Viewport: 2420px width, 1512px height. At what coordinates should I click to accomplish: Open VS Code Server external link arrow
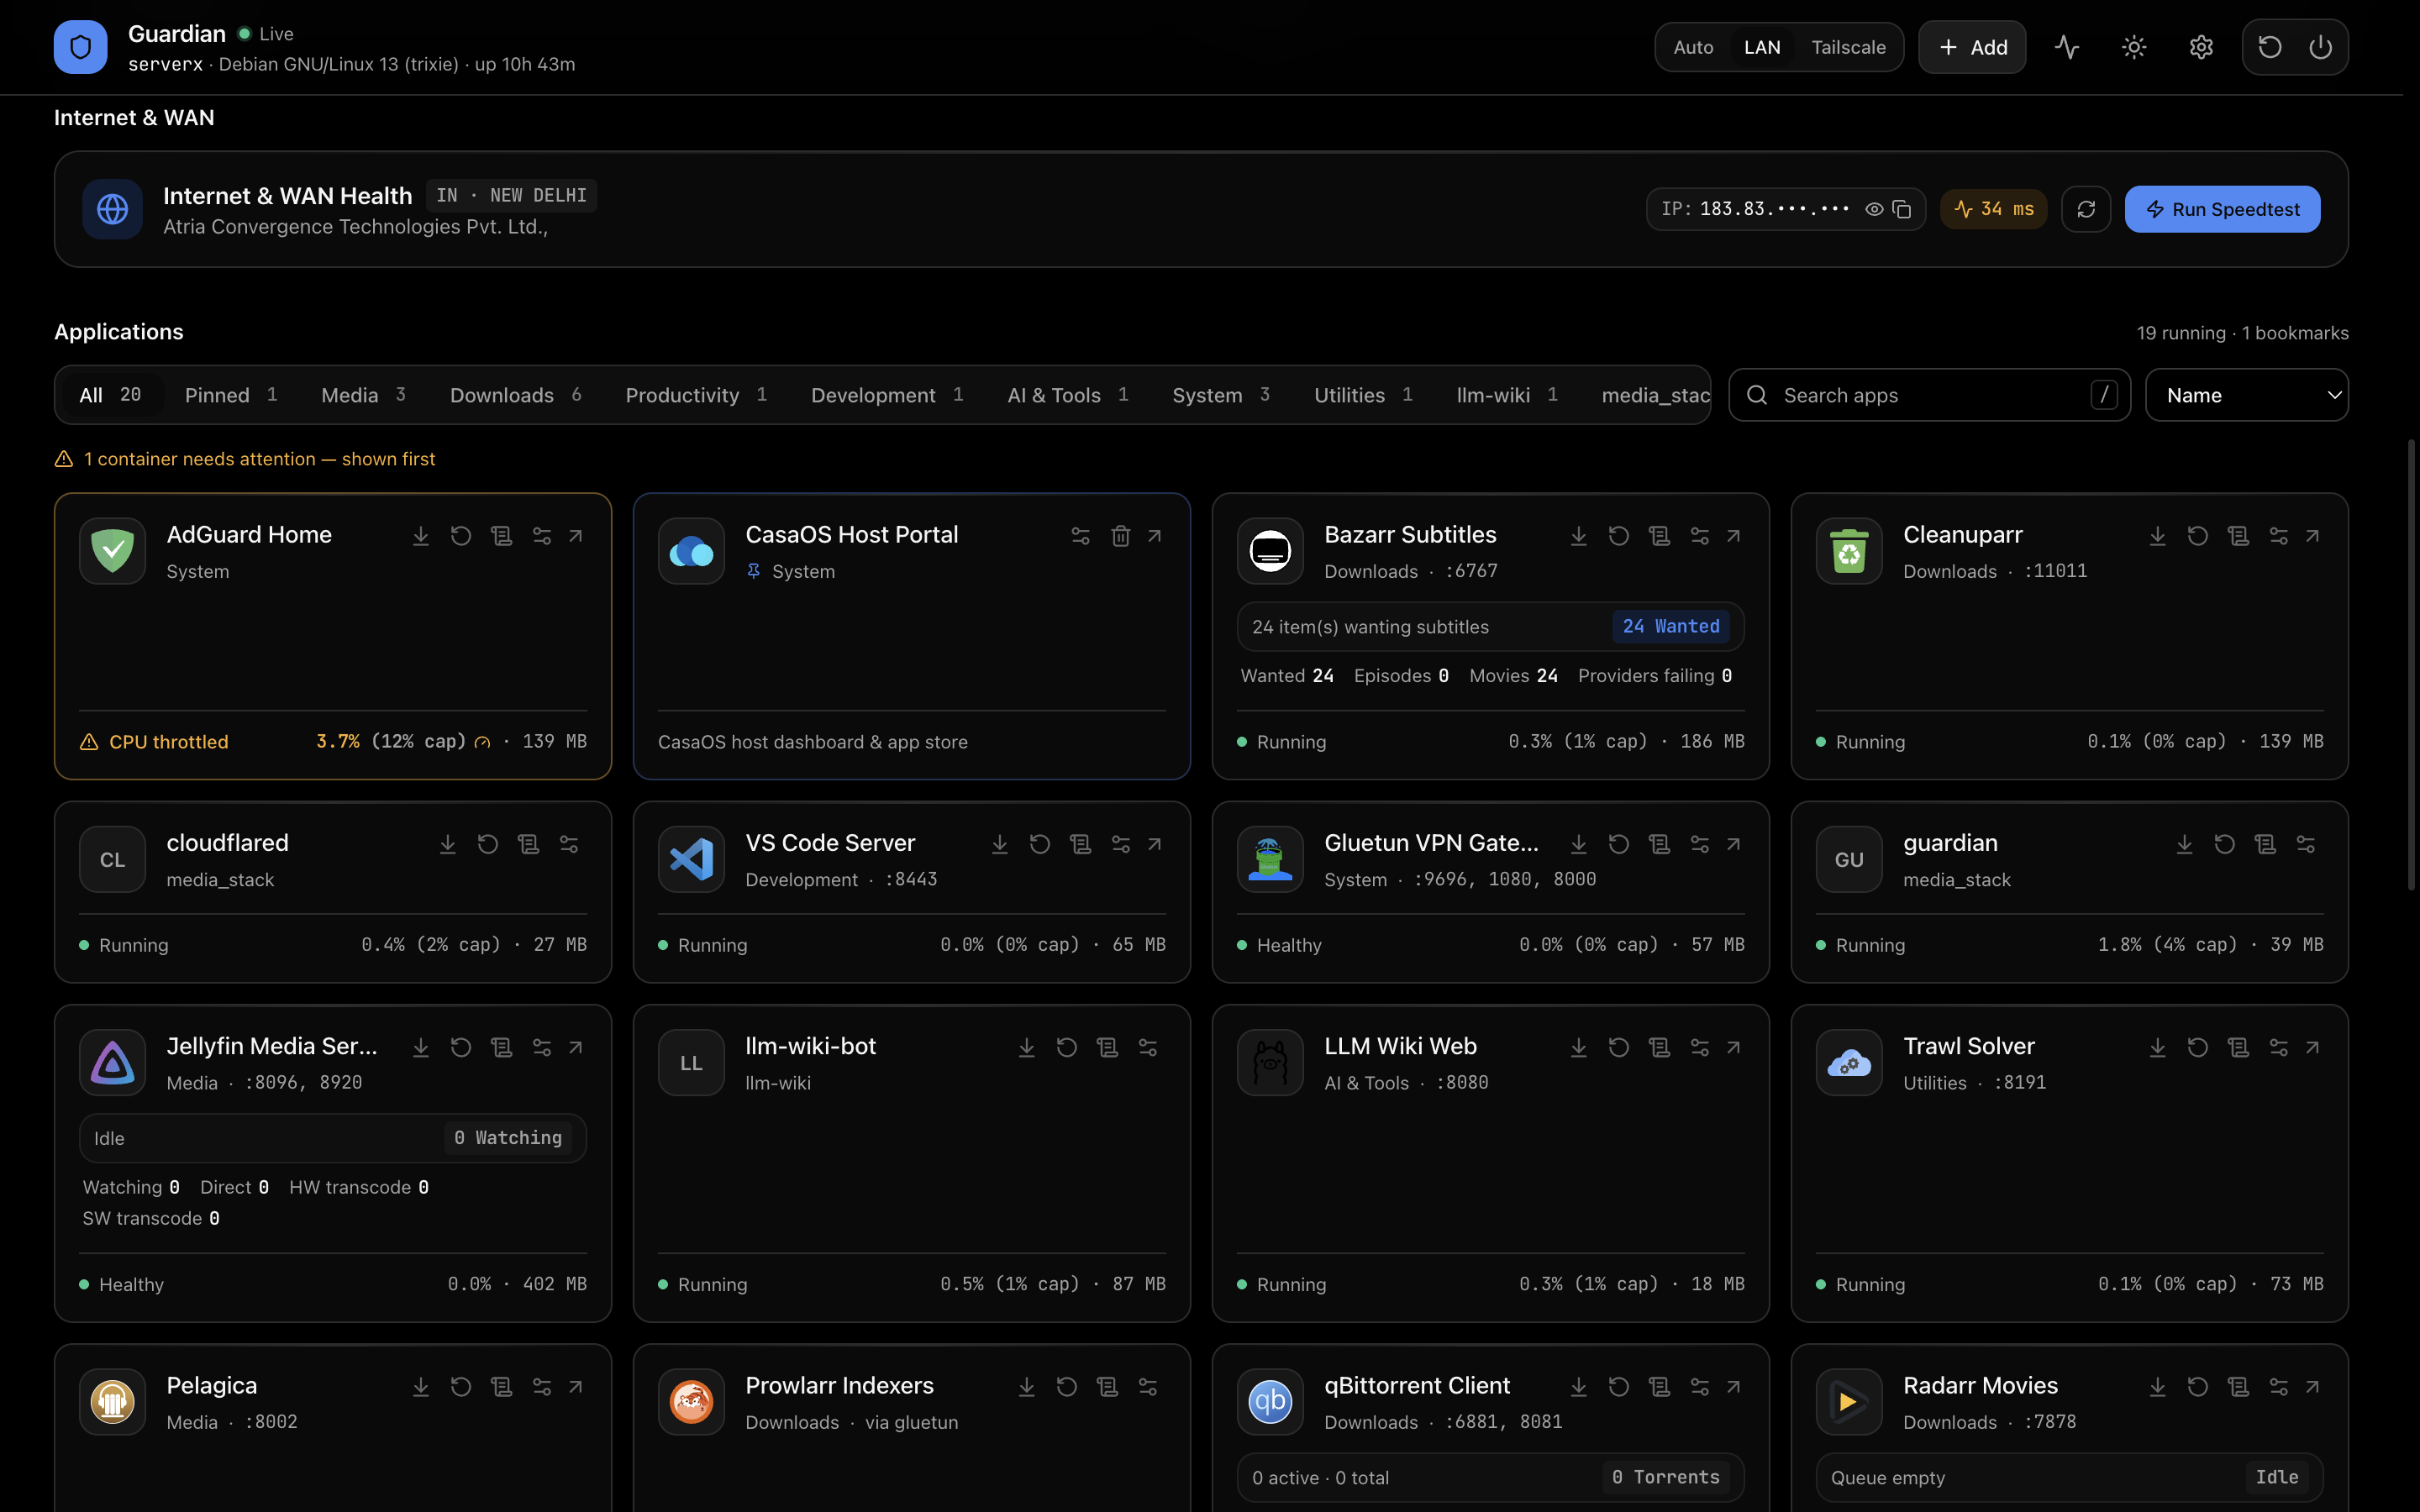1155,844
